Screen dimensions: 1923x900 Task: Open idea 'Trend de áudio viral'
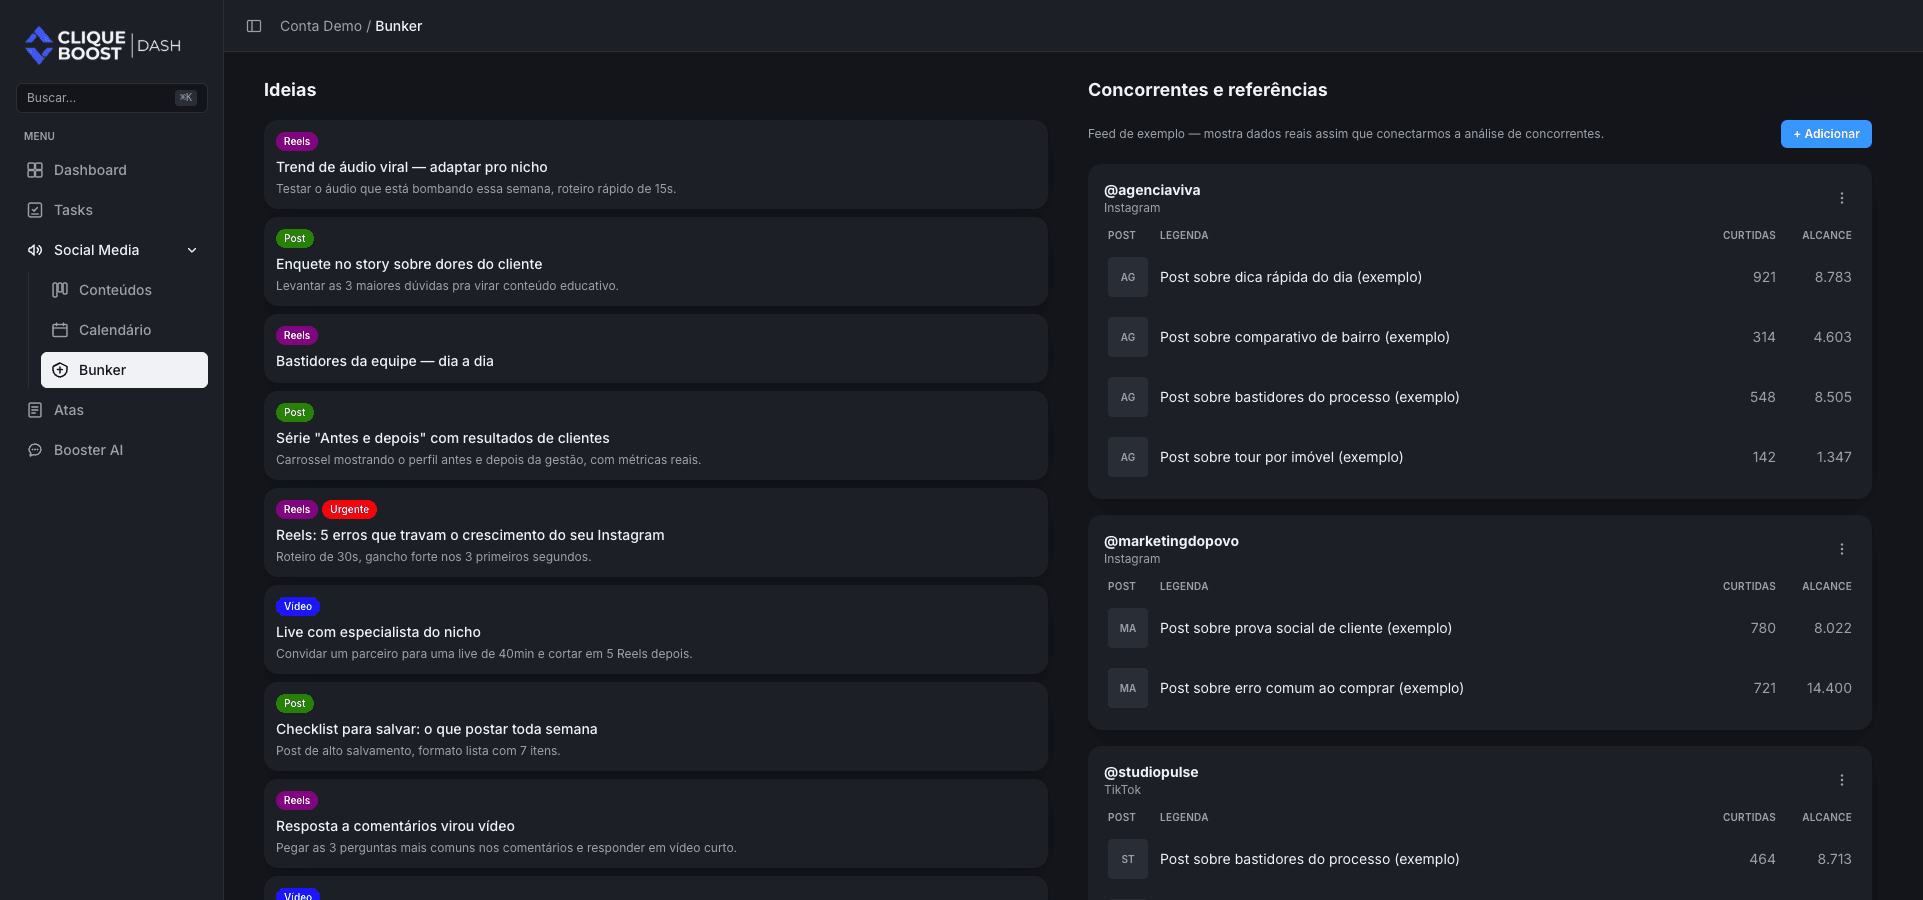[656, 165]
